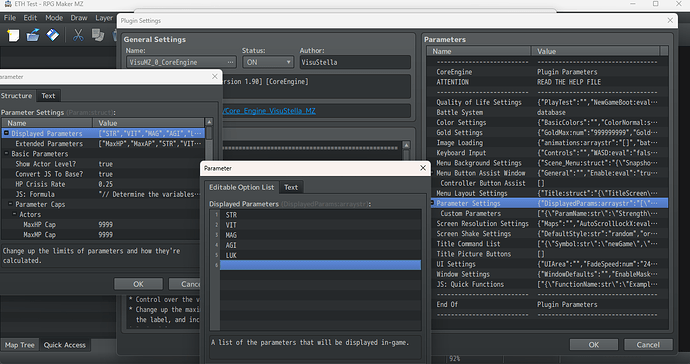The image size is (690, 364).
Task: Click the ellipsis button beside plugin name field
Action: pos(231,62)
